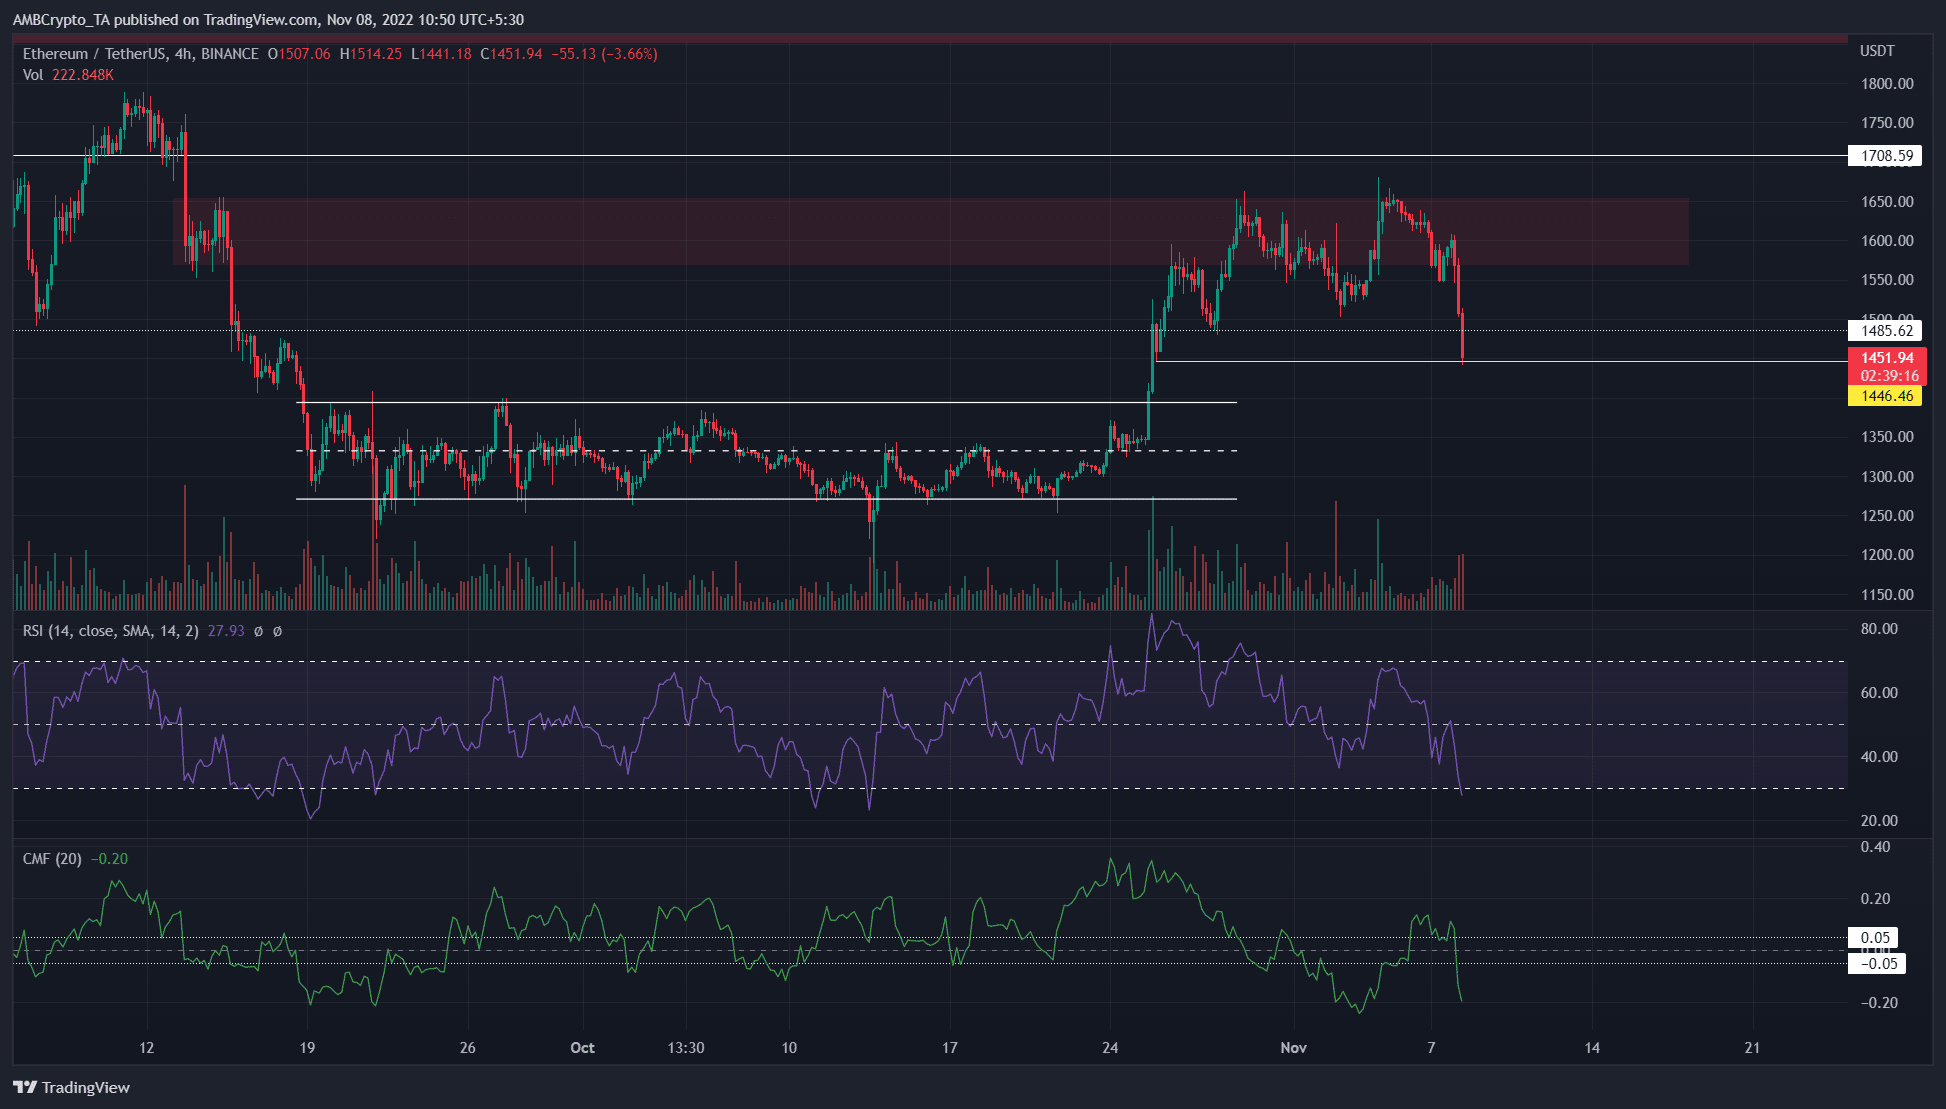Click the 1250.00 price scale label
1946x1109 pixels.
pyautogui.click(x=1887, y=516)
